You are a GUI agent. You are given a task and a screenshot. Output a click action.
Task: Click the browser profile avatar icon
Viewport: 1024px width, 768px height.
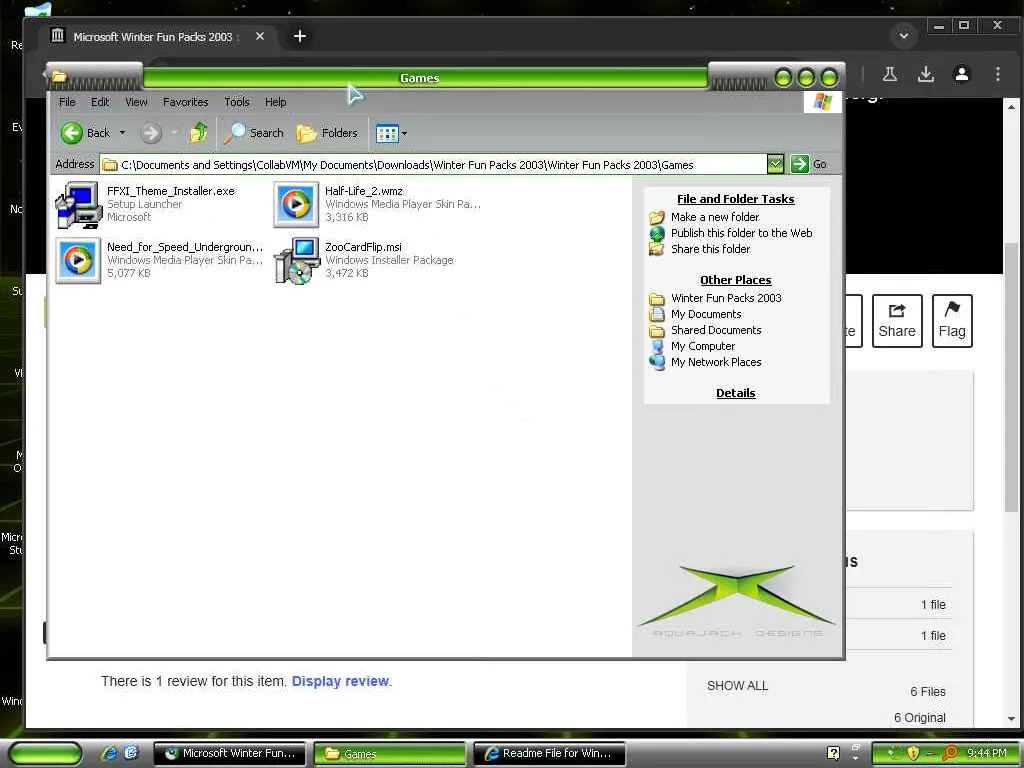[961, 74]
